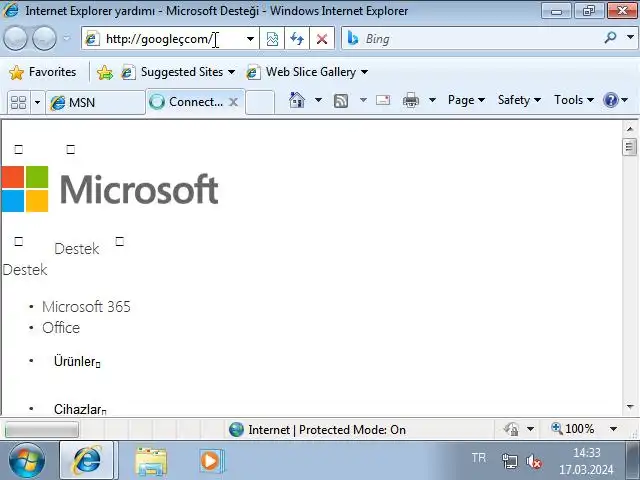
Task: Click the Microsoft logo
Action: click(x=109, y=189)
